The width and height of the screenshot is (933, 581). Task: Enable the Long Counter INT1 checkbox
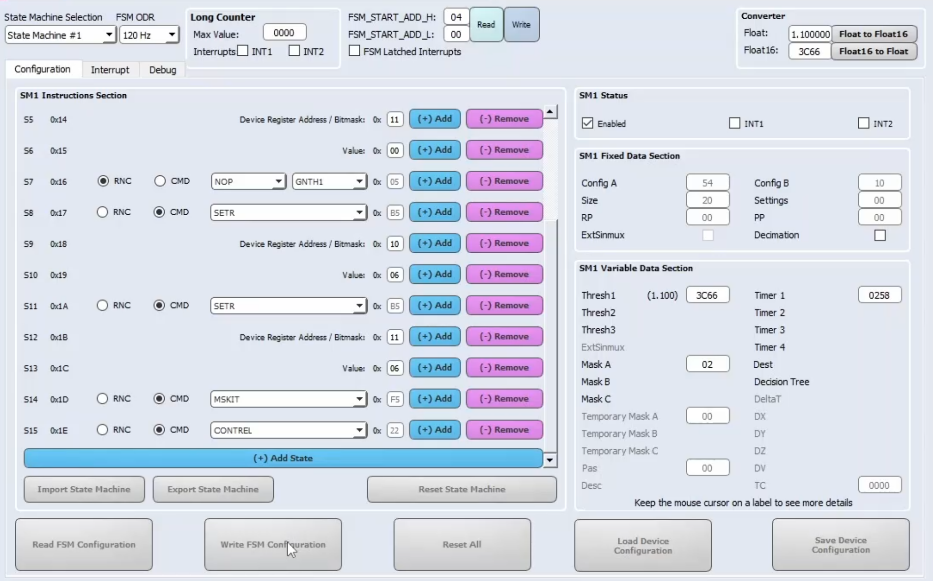[x=243, y=51]
